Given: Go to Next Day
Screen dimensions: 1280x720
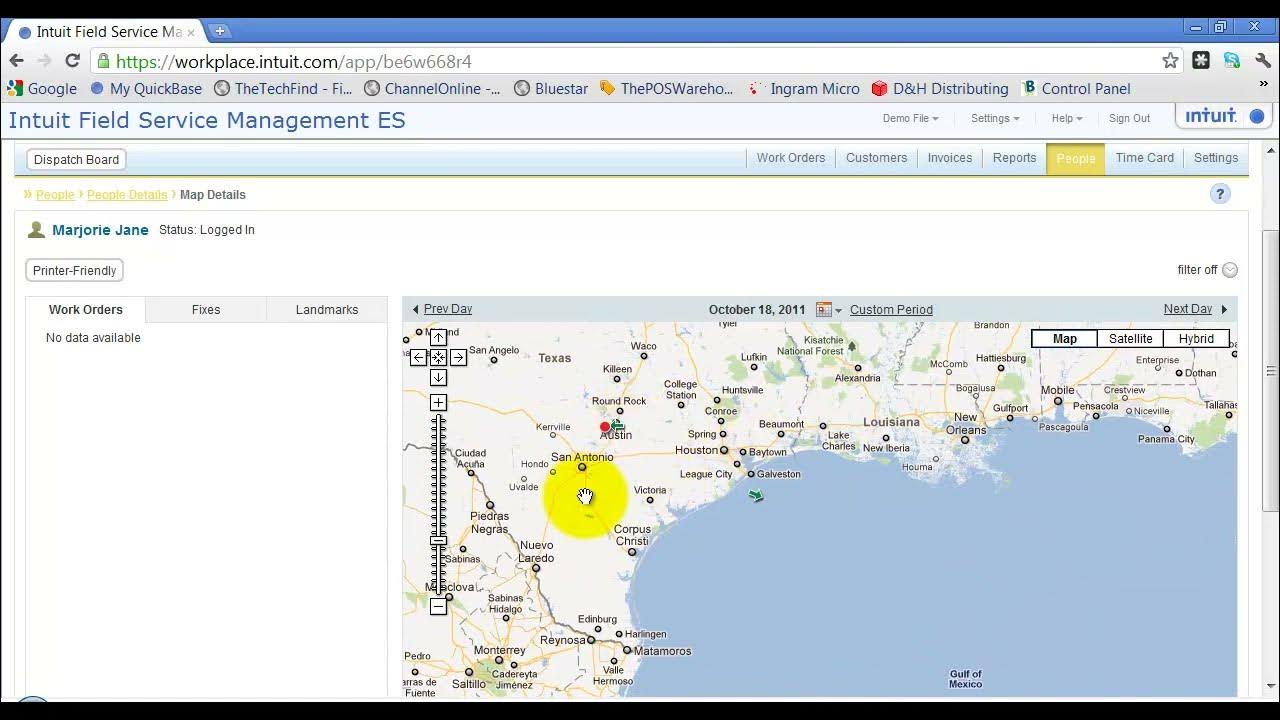Looking at the screenshot, I should (x=1188, y=309).
